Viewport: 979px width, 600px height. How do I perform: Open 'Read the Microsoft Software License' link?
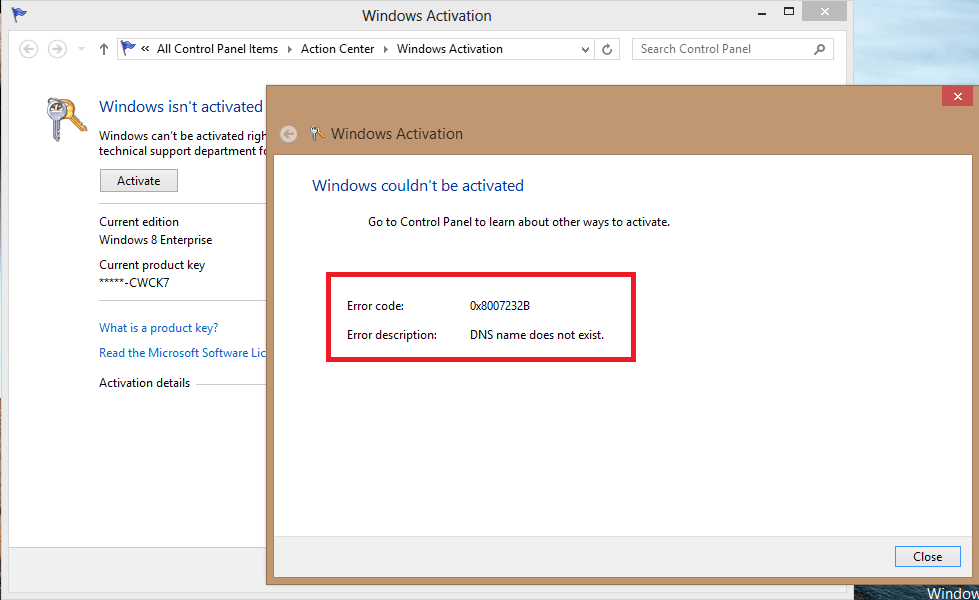[x=182, y=353]
